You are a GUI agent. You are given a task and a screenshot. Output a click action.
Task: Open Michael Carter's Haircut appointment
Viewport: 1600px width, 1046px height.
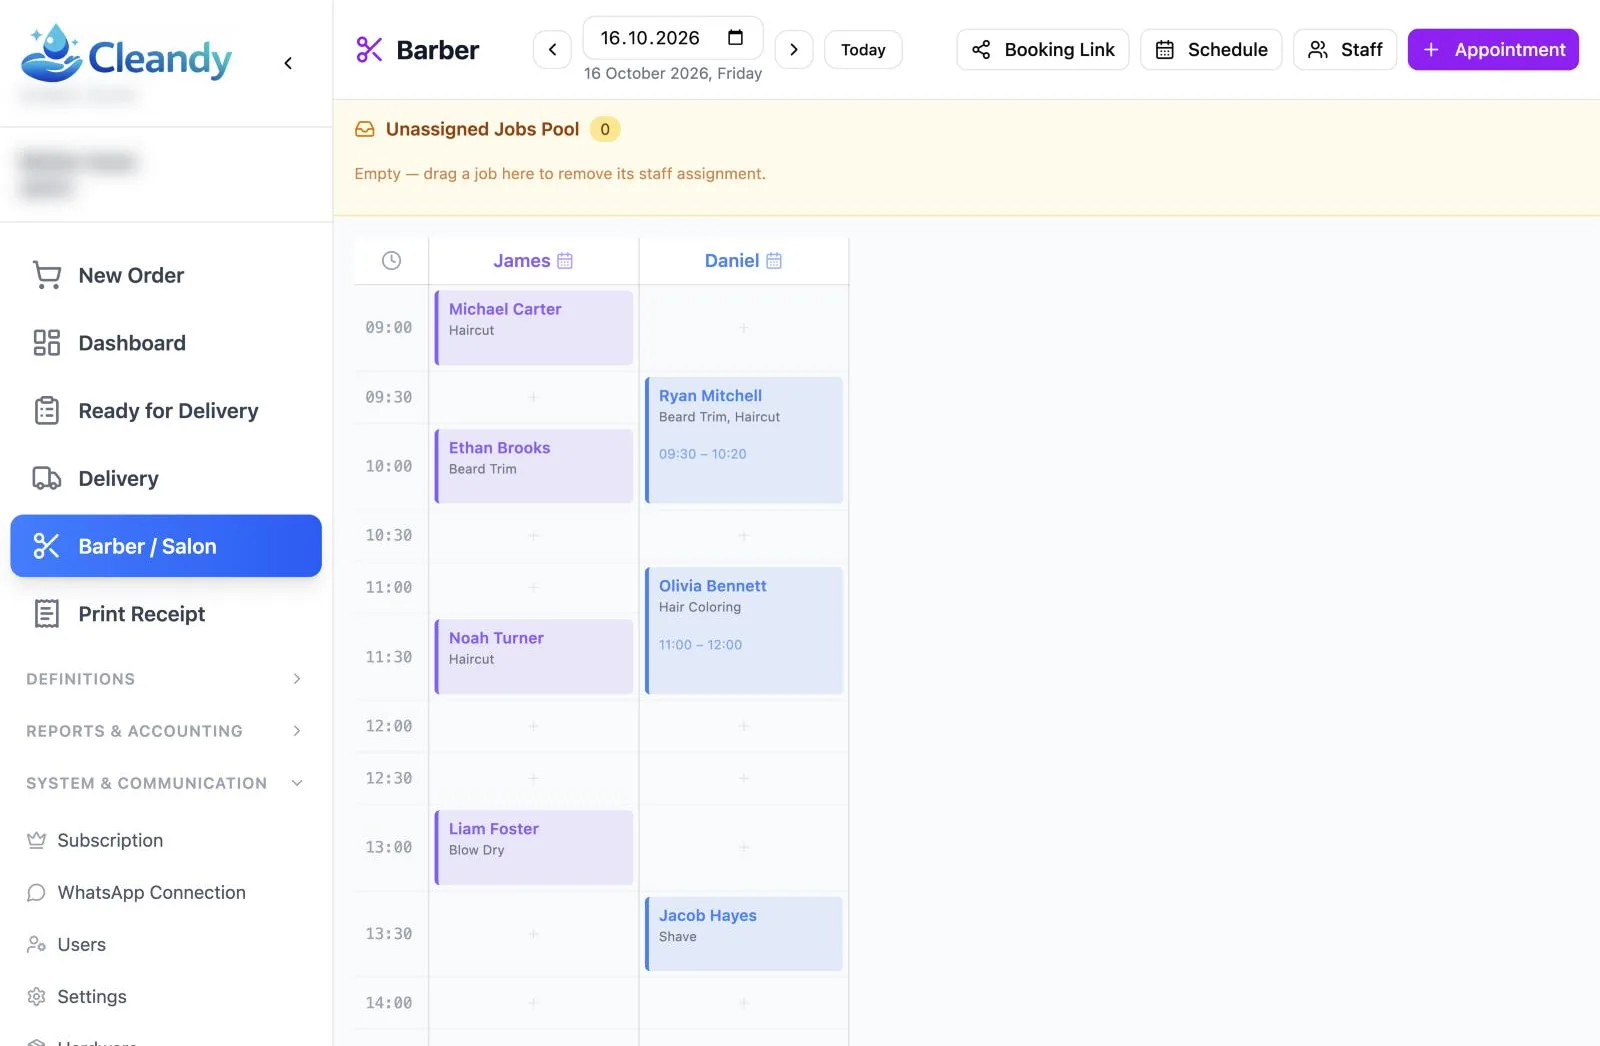534,328
